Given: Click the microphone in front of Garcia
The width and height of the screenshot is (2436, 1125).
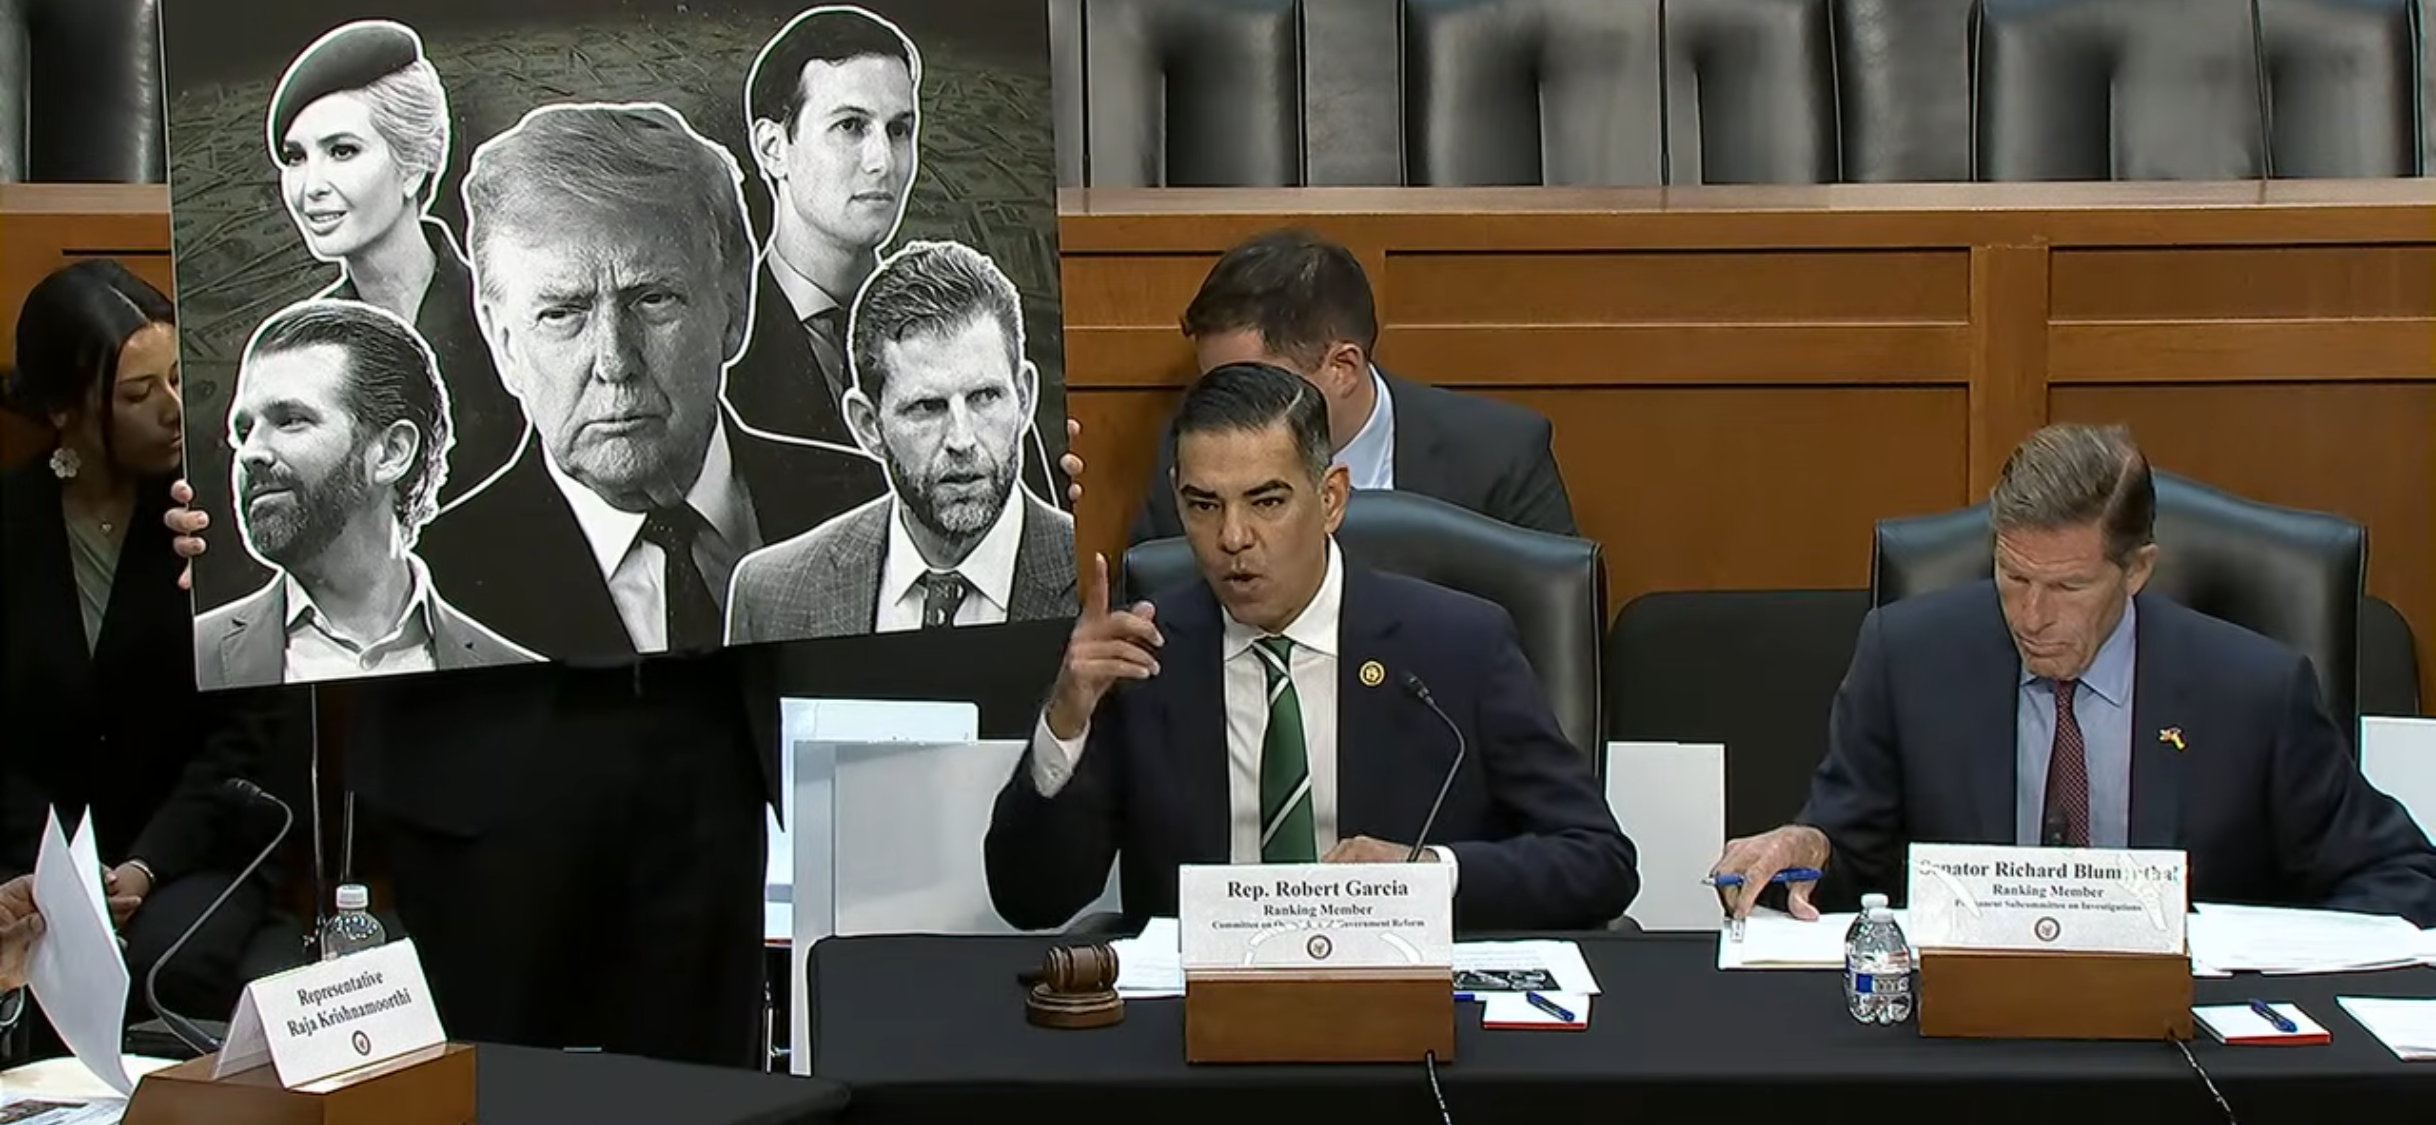Looking at the screenshot, I should tap(1435, 760).
